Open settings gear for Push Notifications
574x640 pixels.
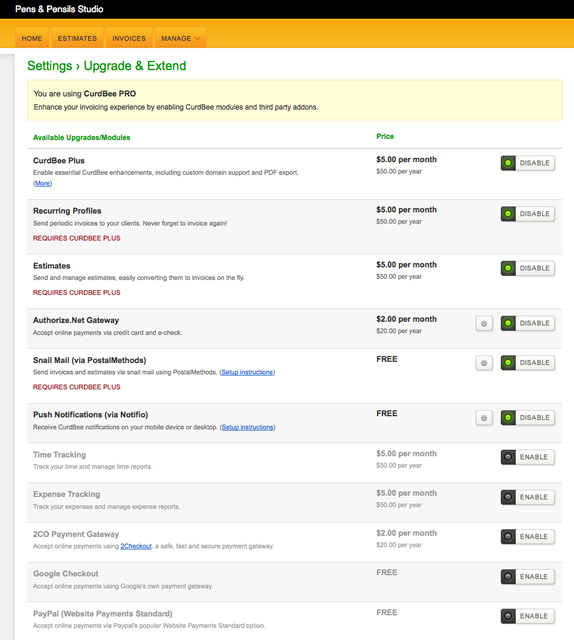coord(484,418)
